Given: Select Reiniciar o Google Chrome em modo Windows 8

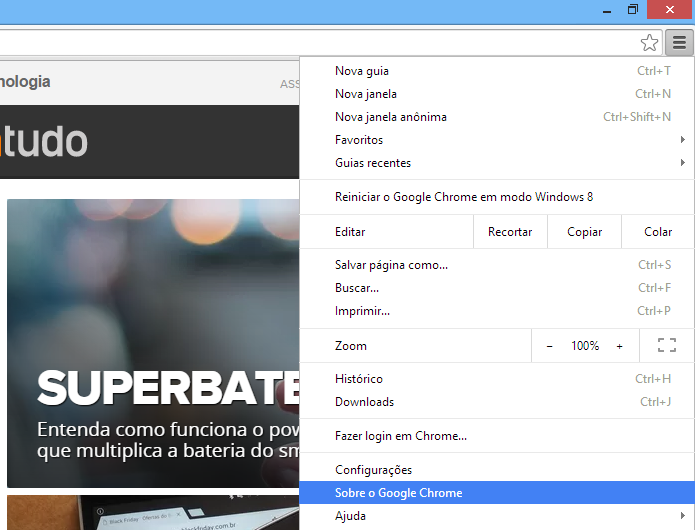Looking at the screenshot, I should click(x=497, y=197).
